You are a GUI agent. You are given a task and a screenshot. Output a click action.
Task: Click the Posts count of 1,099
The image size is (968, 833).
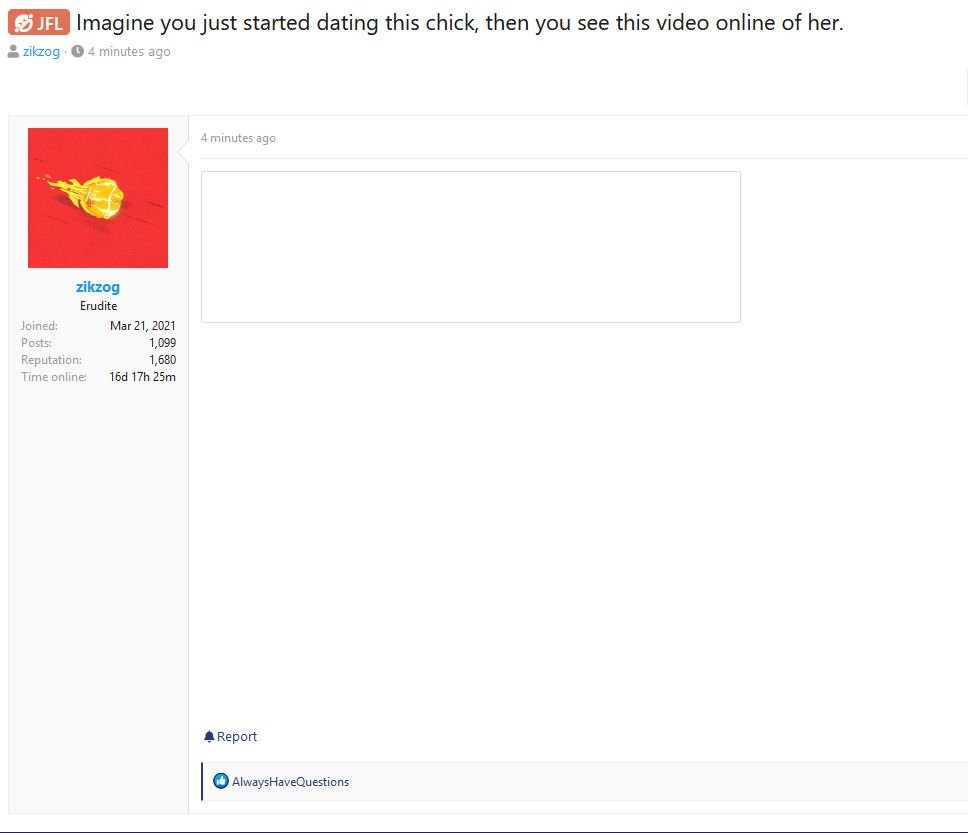pyautogui.click(x=163, y=342)
